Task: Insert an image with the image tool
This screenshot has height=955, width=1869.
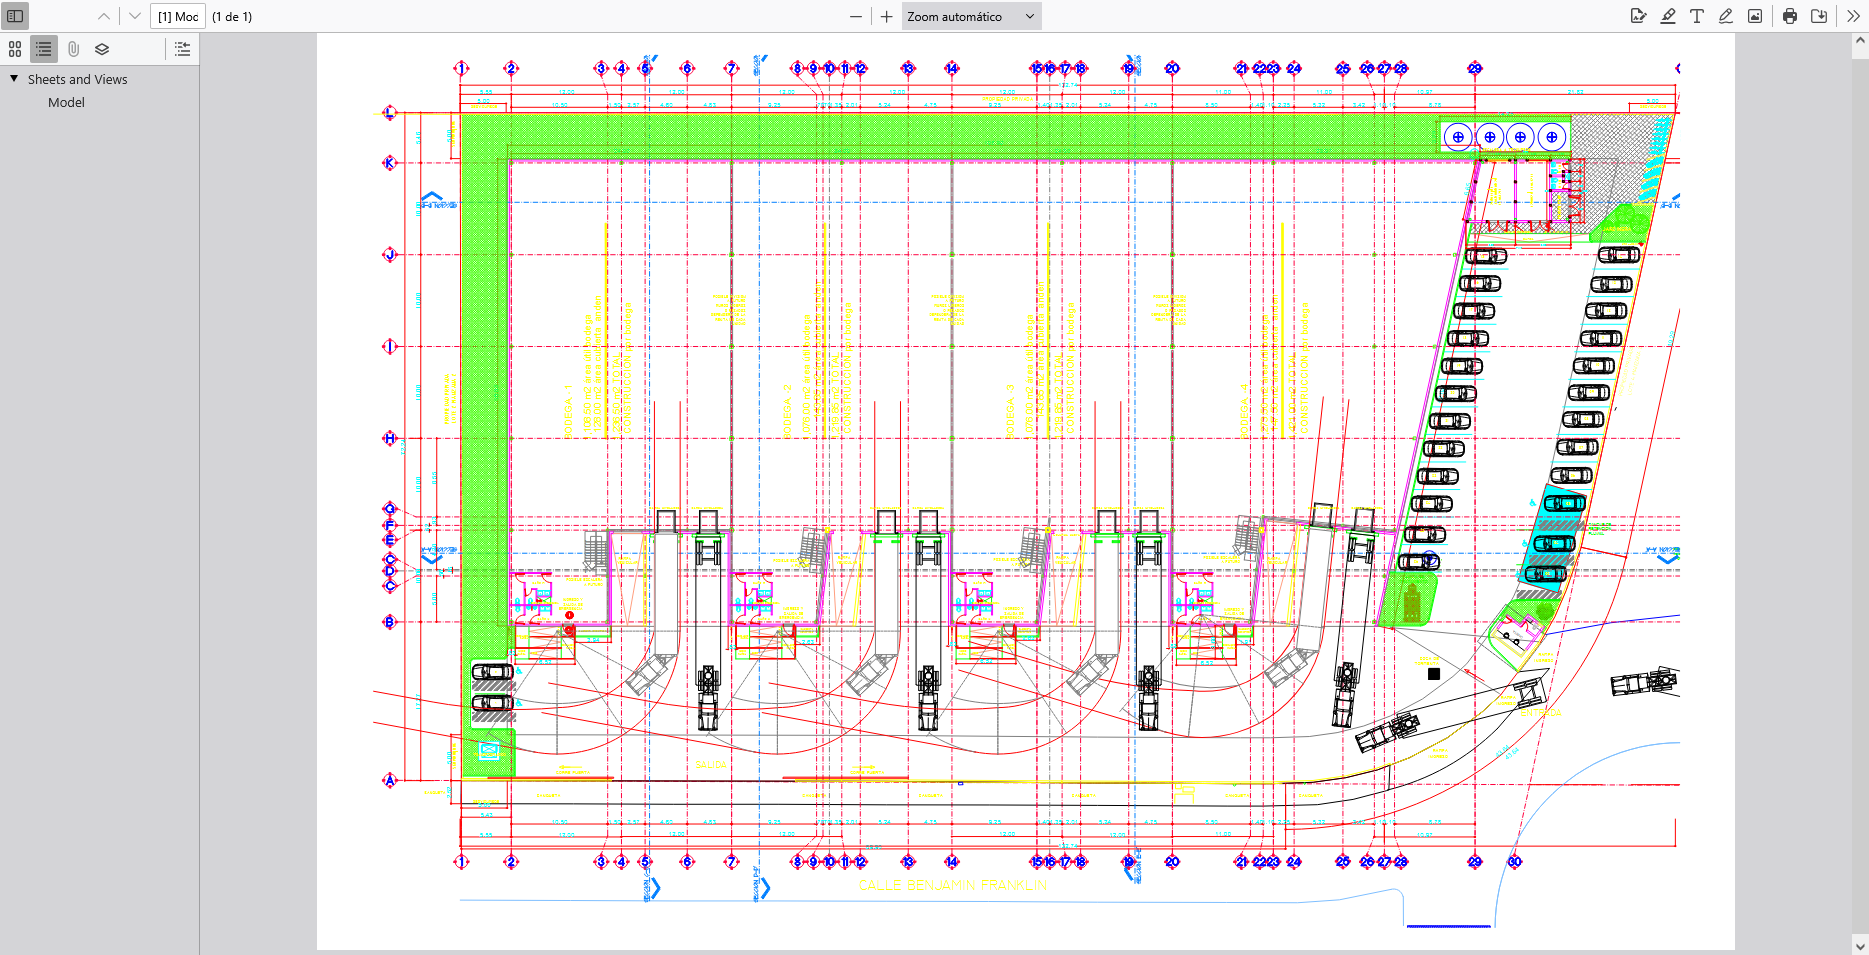Action: point(1755,16)
